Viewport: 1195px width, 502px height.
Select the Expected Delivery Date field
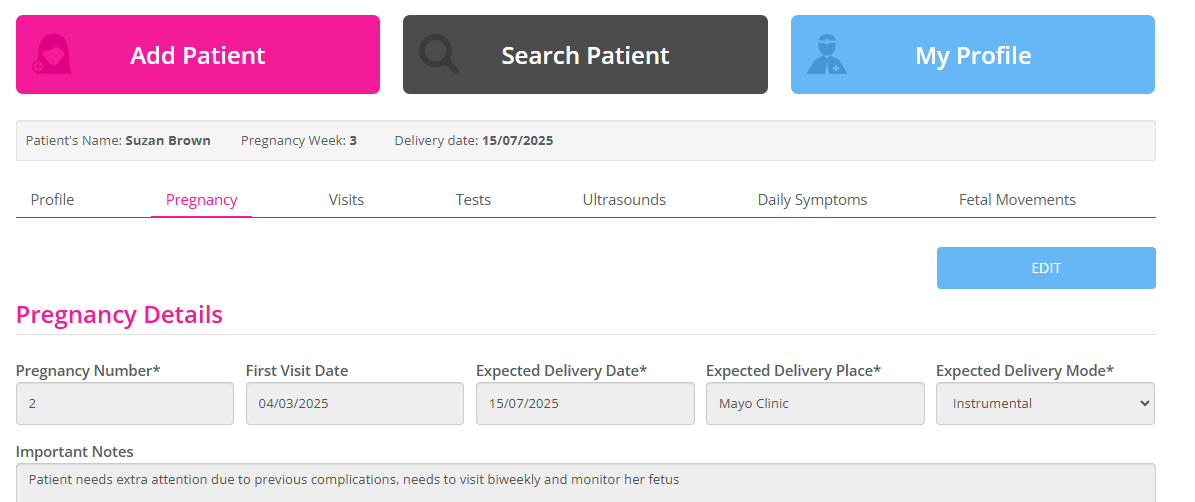point(585,404)
